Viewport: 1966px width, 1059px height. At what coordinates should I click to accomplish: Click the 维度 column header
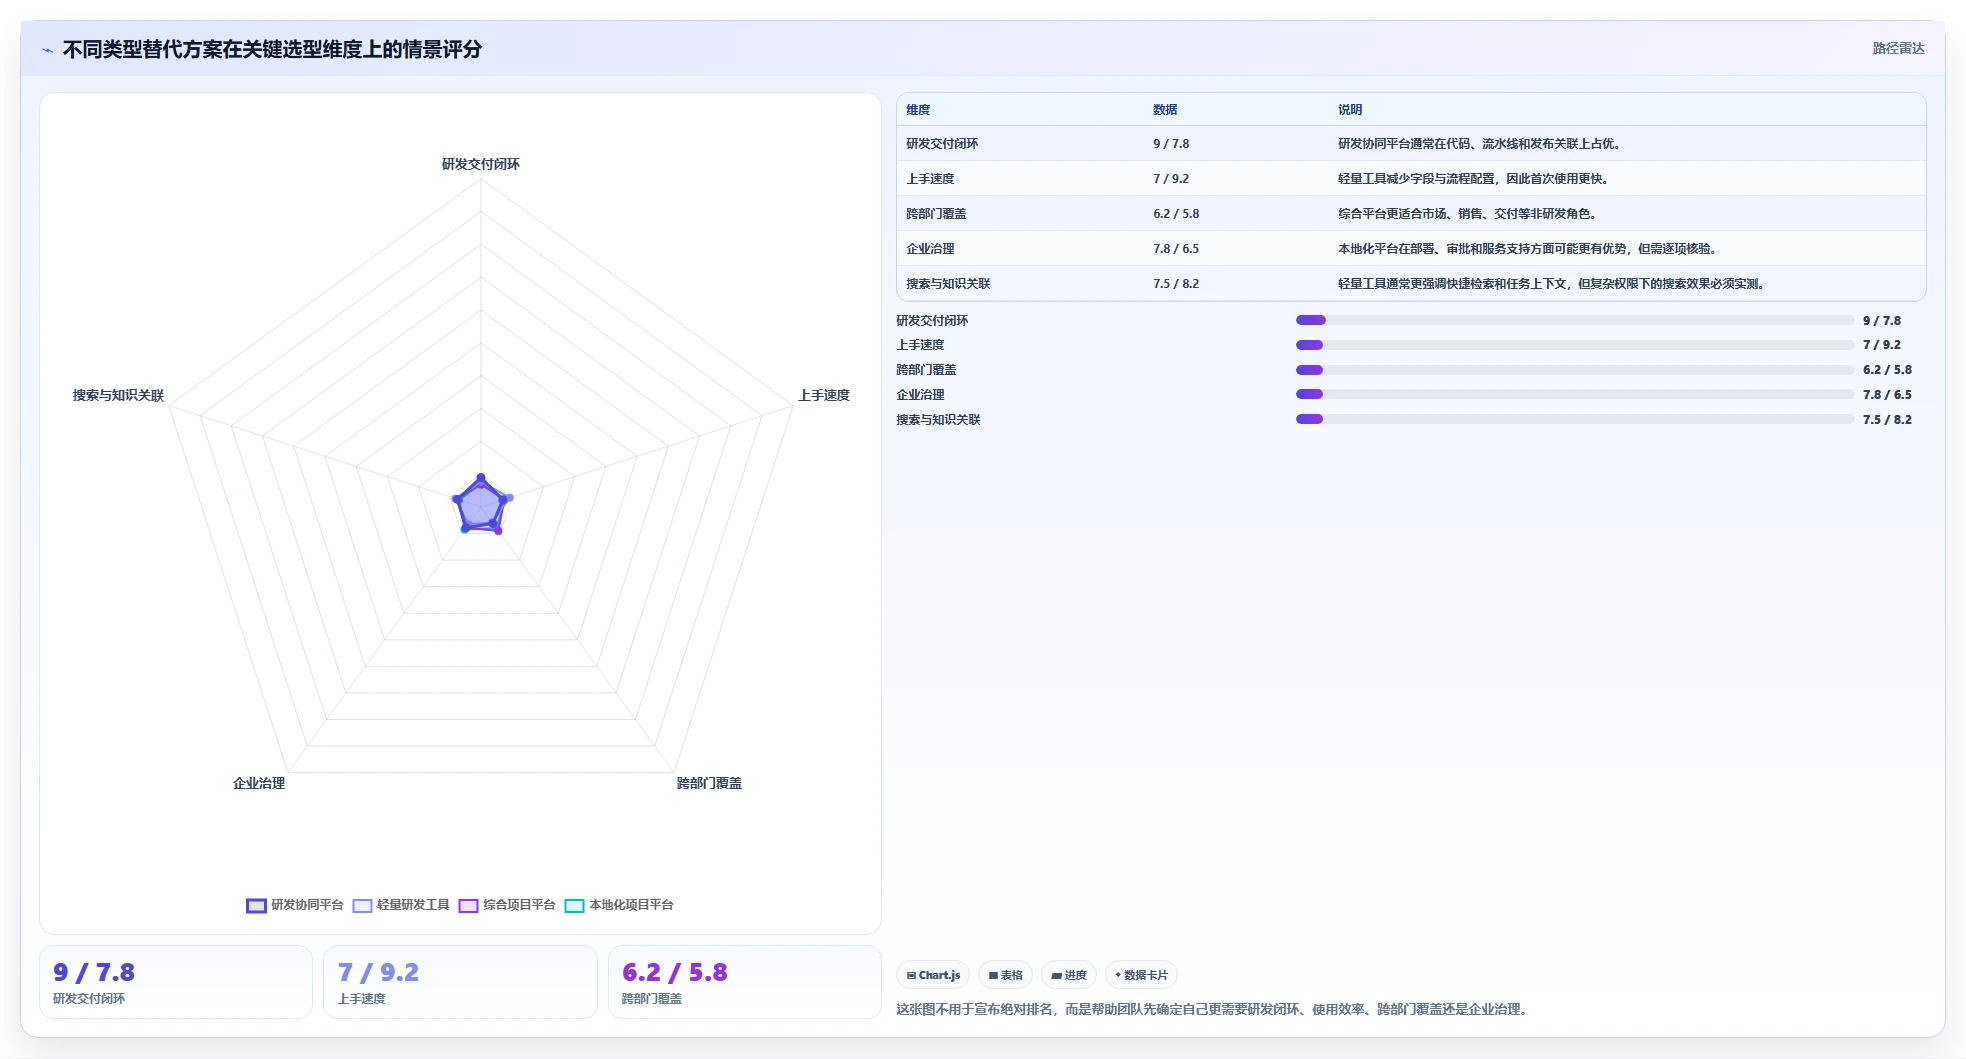pyautogui.click(x=918, y=110)
